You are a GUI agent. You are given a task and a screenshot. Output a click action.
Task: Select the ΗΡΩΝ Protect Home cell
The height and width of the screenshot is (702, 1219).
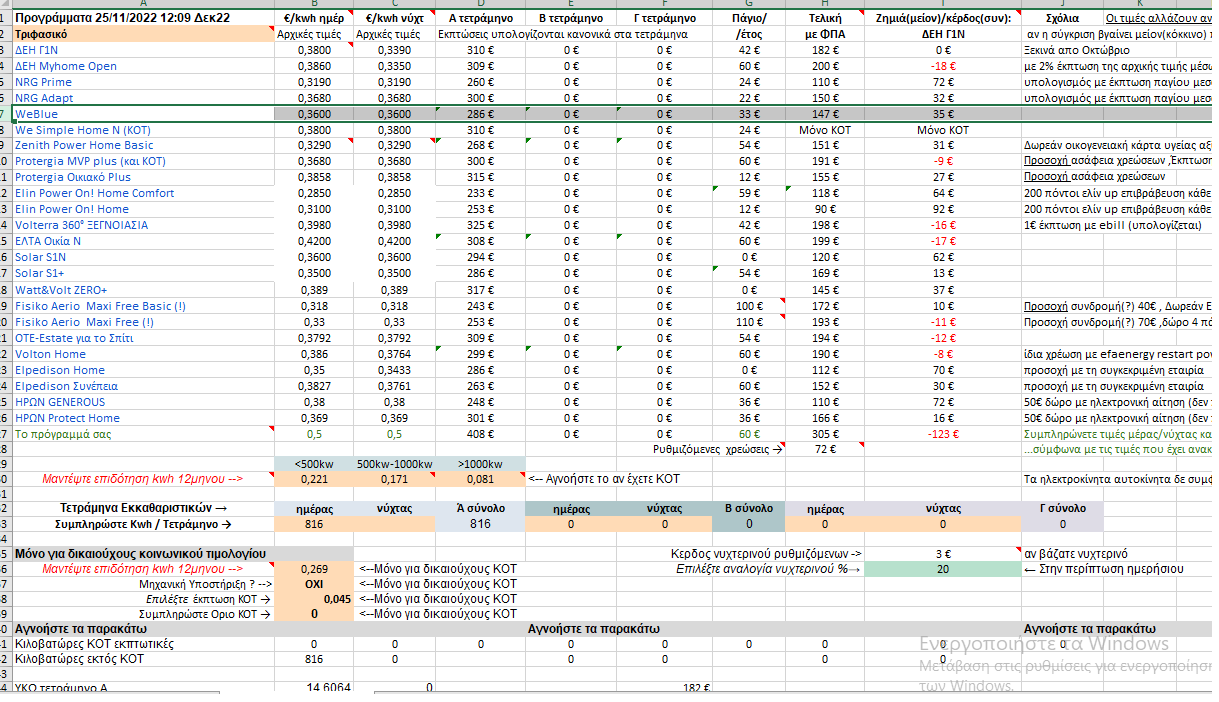[144, 418]
